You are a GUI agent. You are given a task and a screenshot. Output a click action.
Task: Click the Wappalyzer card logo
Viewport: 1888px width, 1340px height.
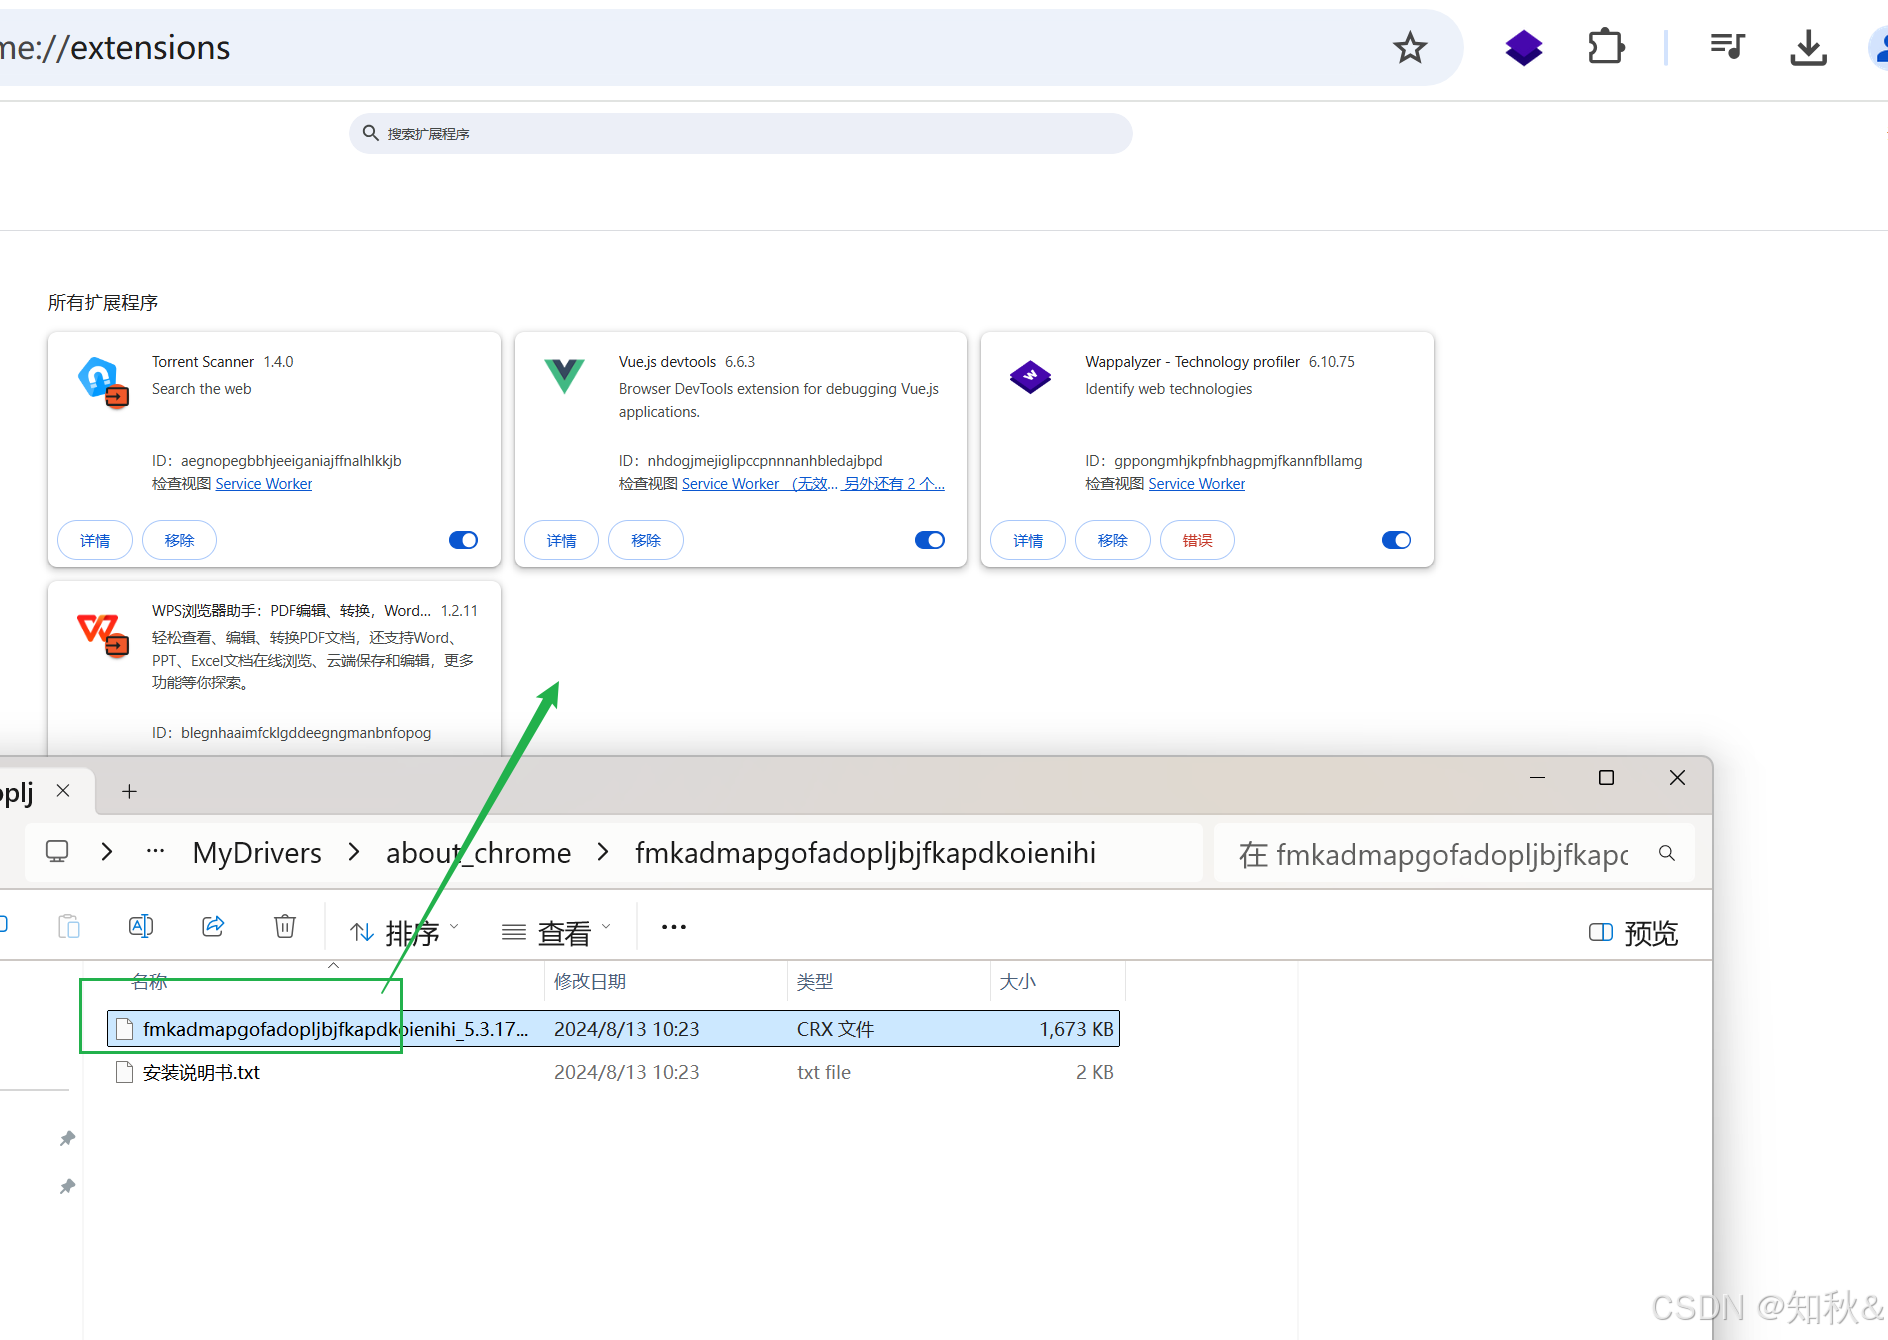pos(1030,376)
